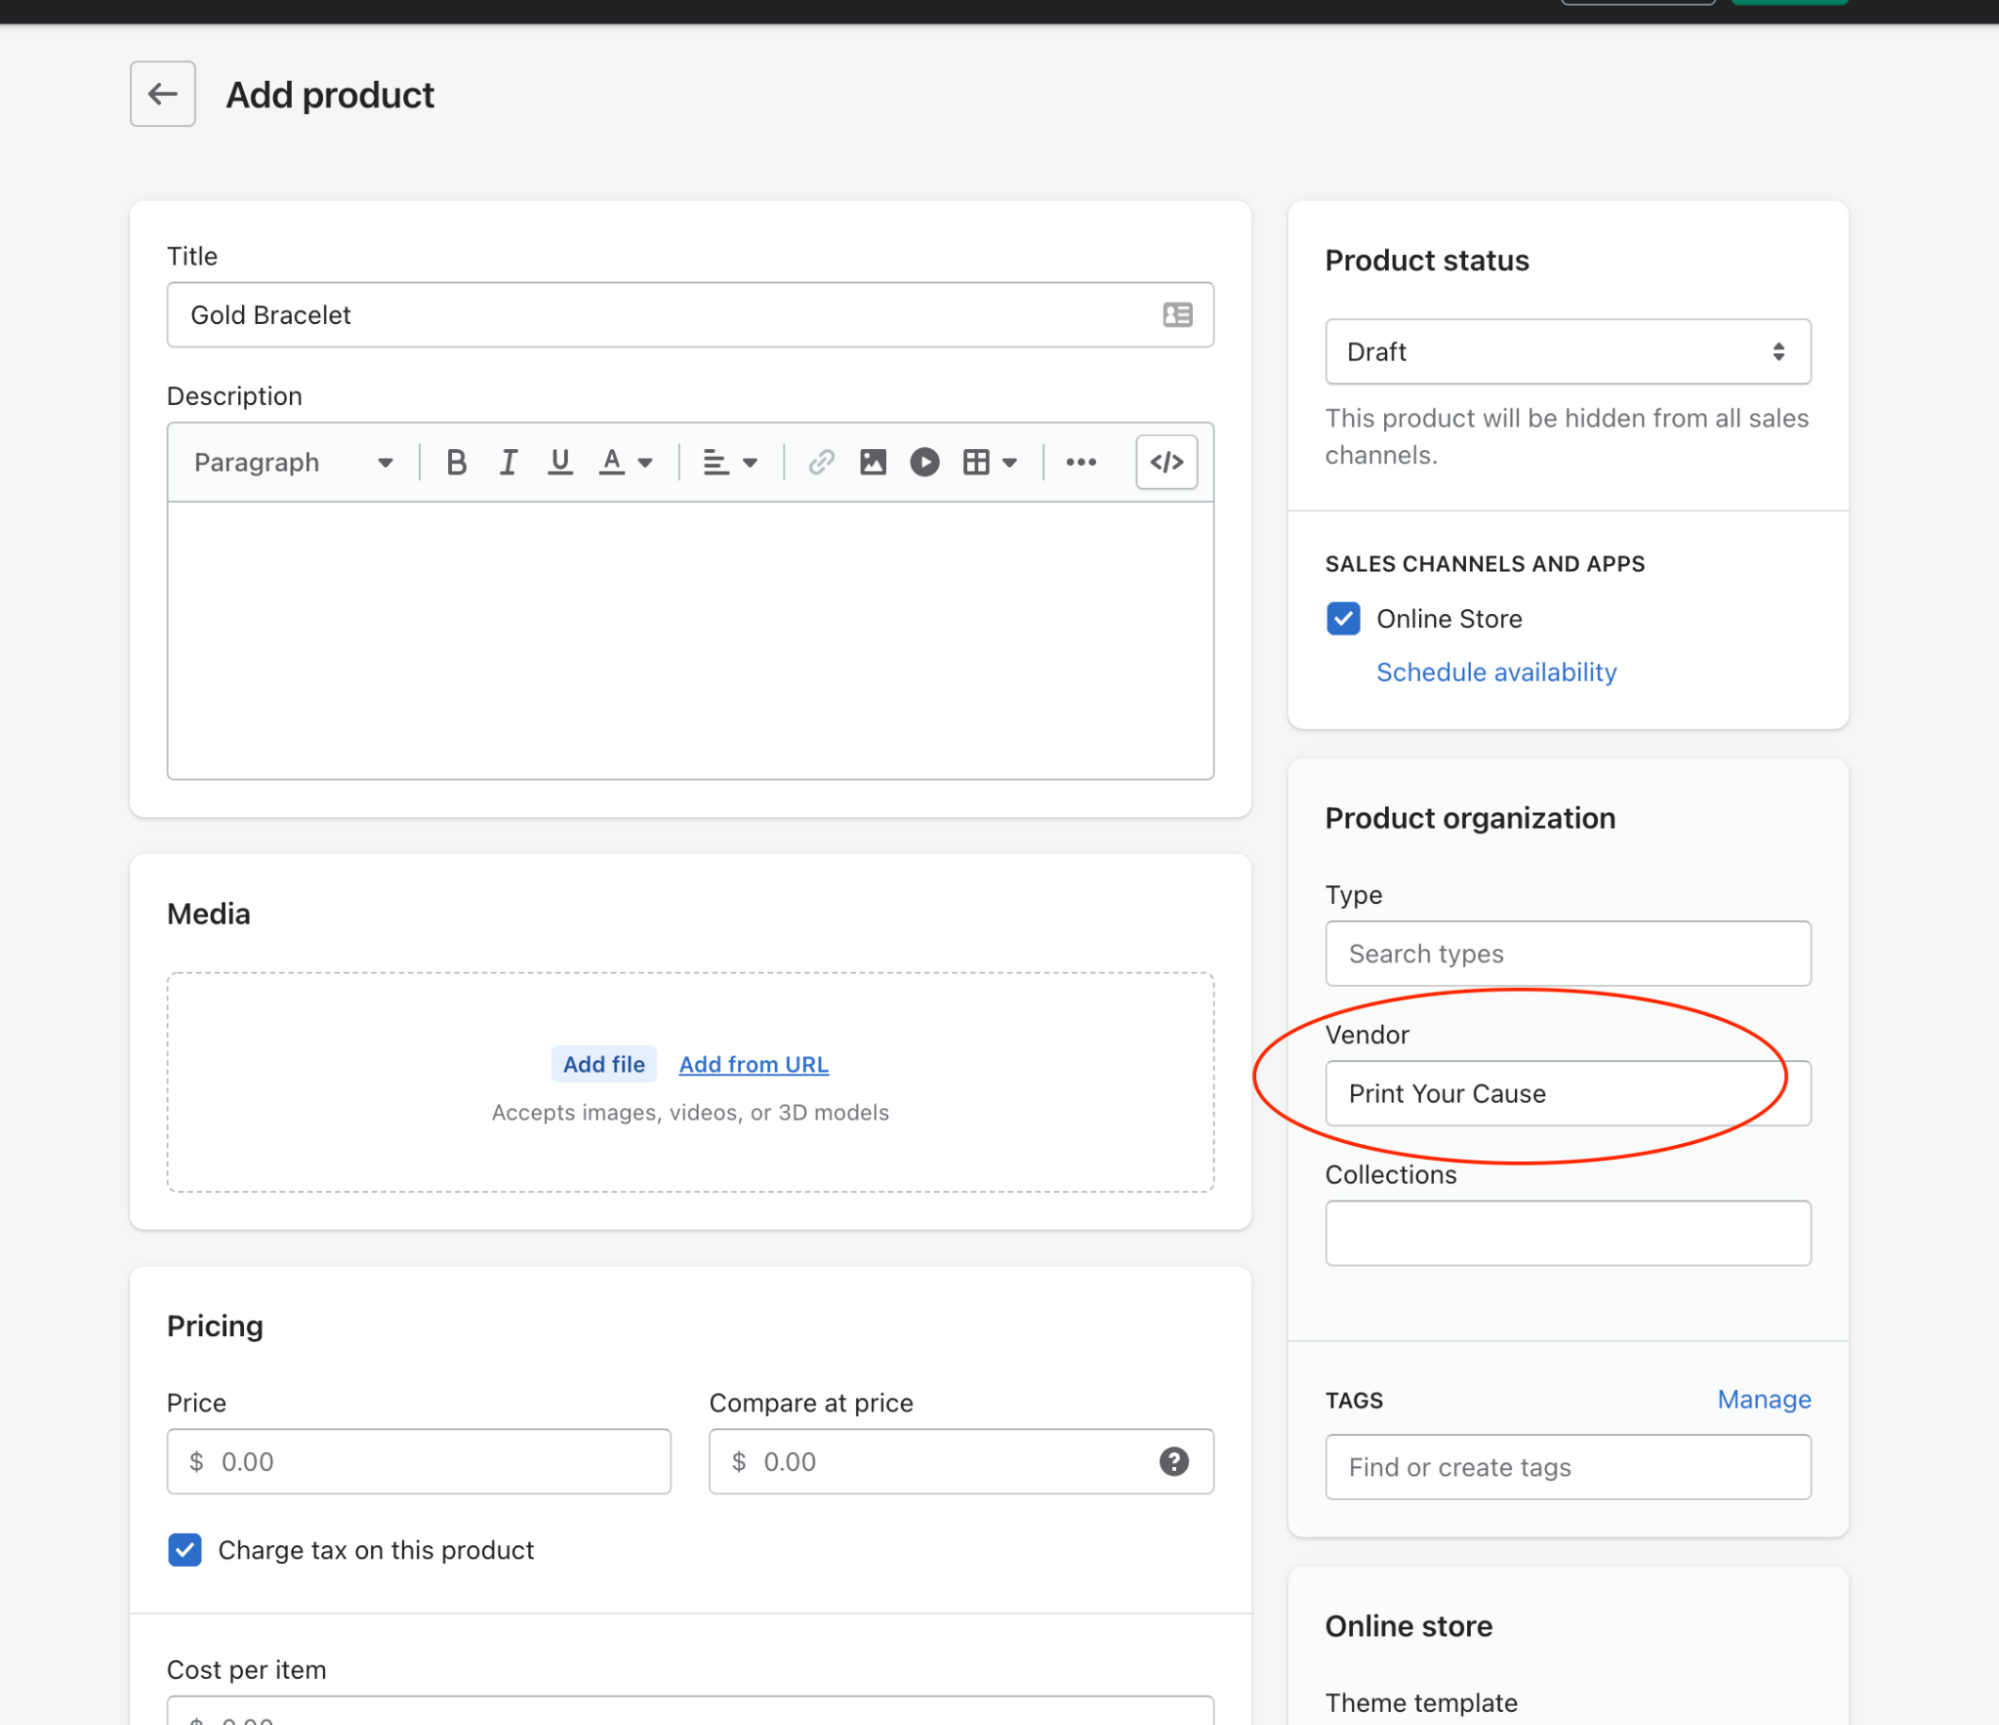This screenshot has width=1999, height=1725.
Task: Expand the insert table dropdown
Action: (990, 462)
